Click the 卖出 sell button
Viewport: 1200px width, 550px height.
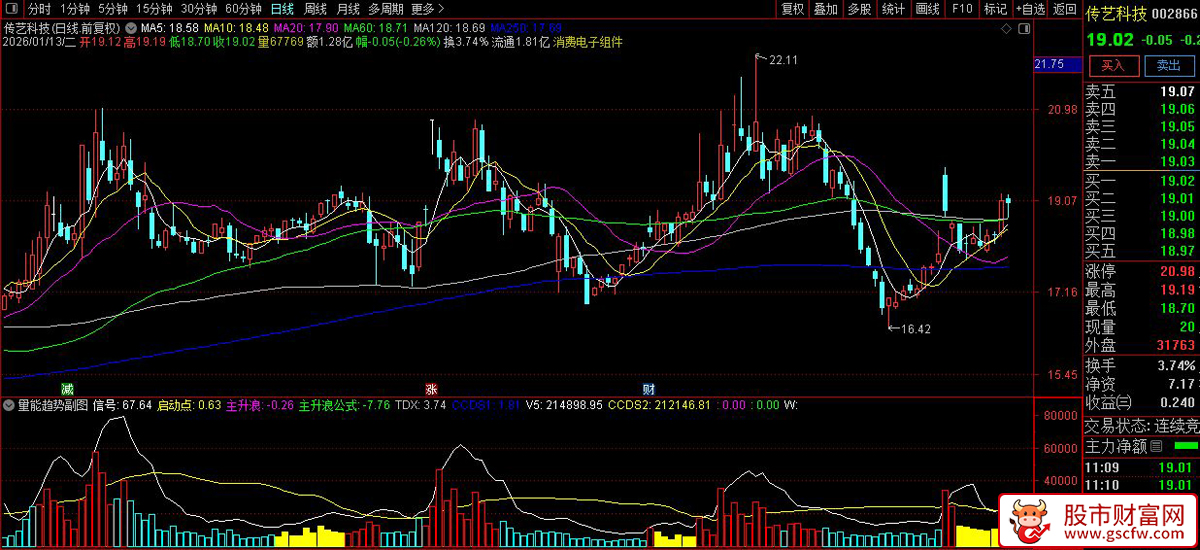[x=1168, y=65]
